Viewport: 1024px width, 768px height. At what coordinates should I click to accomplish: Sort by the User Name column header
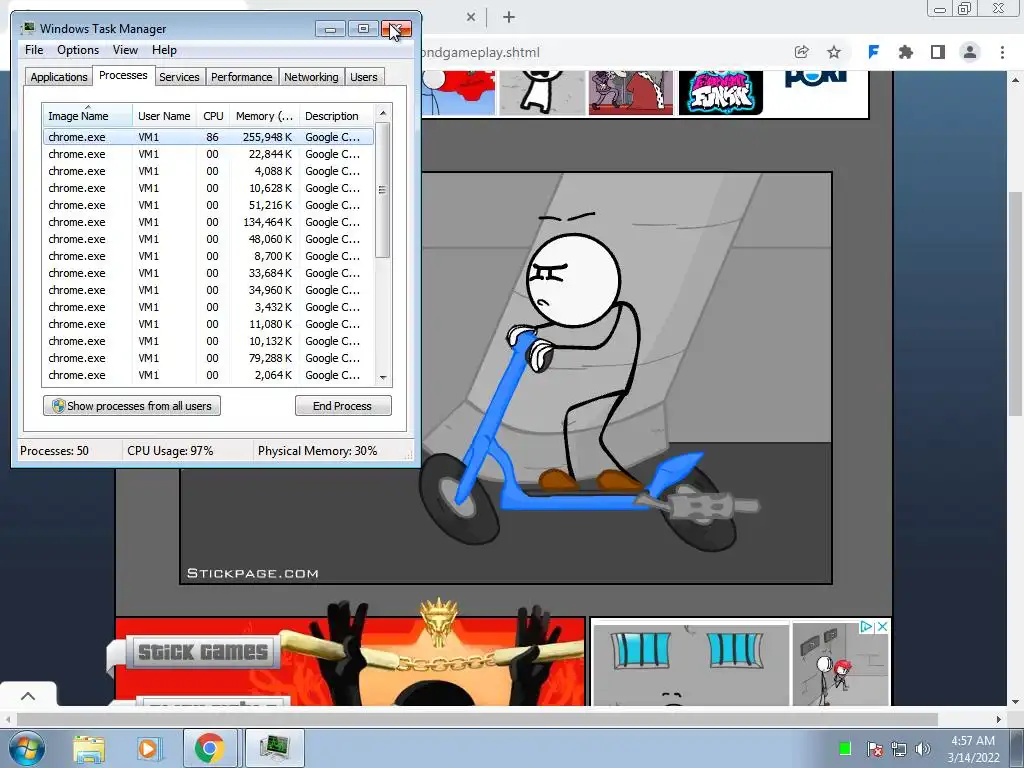click(x=164, y=116)
